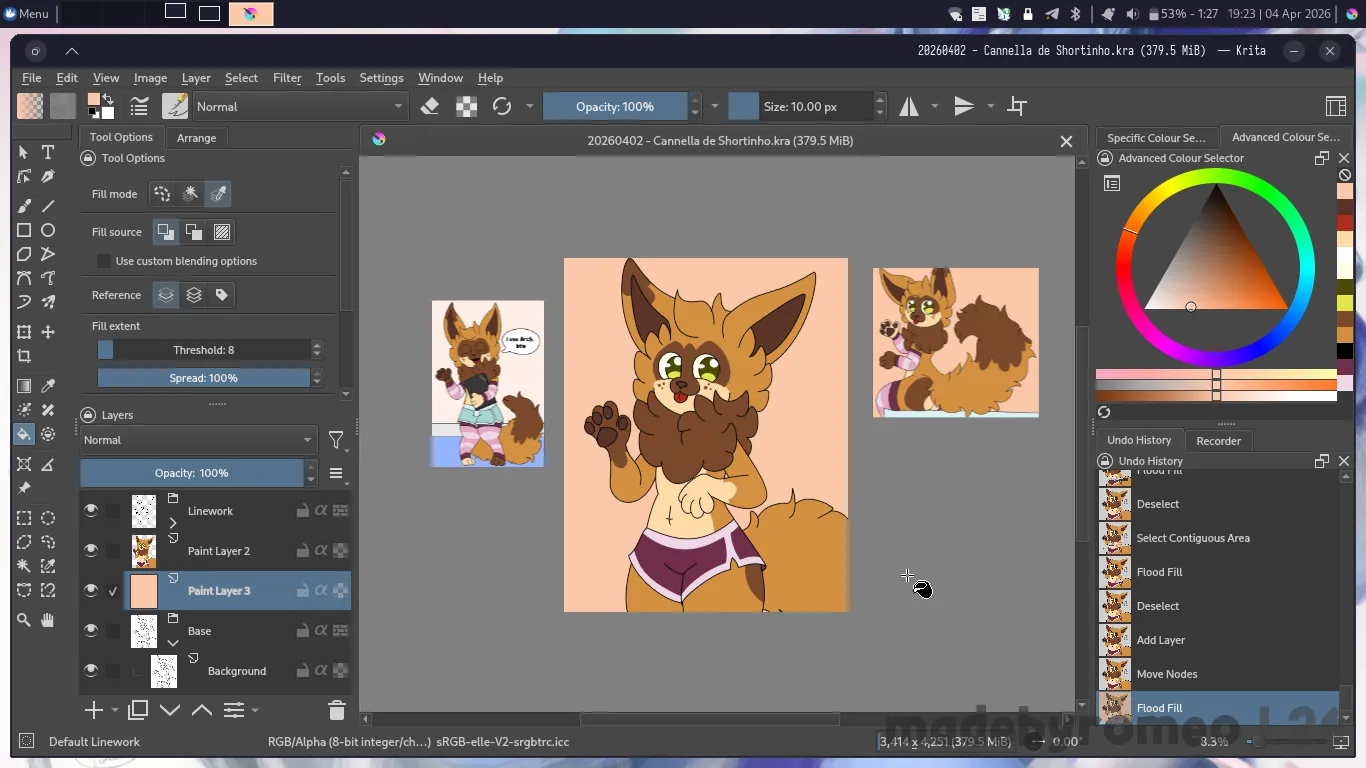
Task: Delete layer with the trash icon
Action: tap(336, 710)
